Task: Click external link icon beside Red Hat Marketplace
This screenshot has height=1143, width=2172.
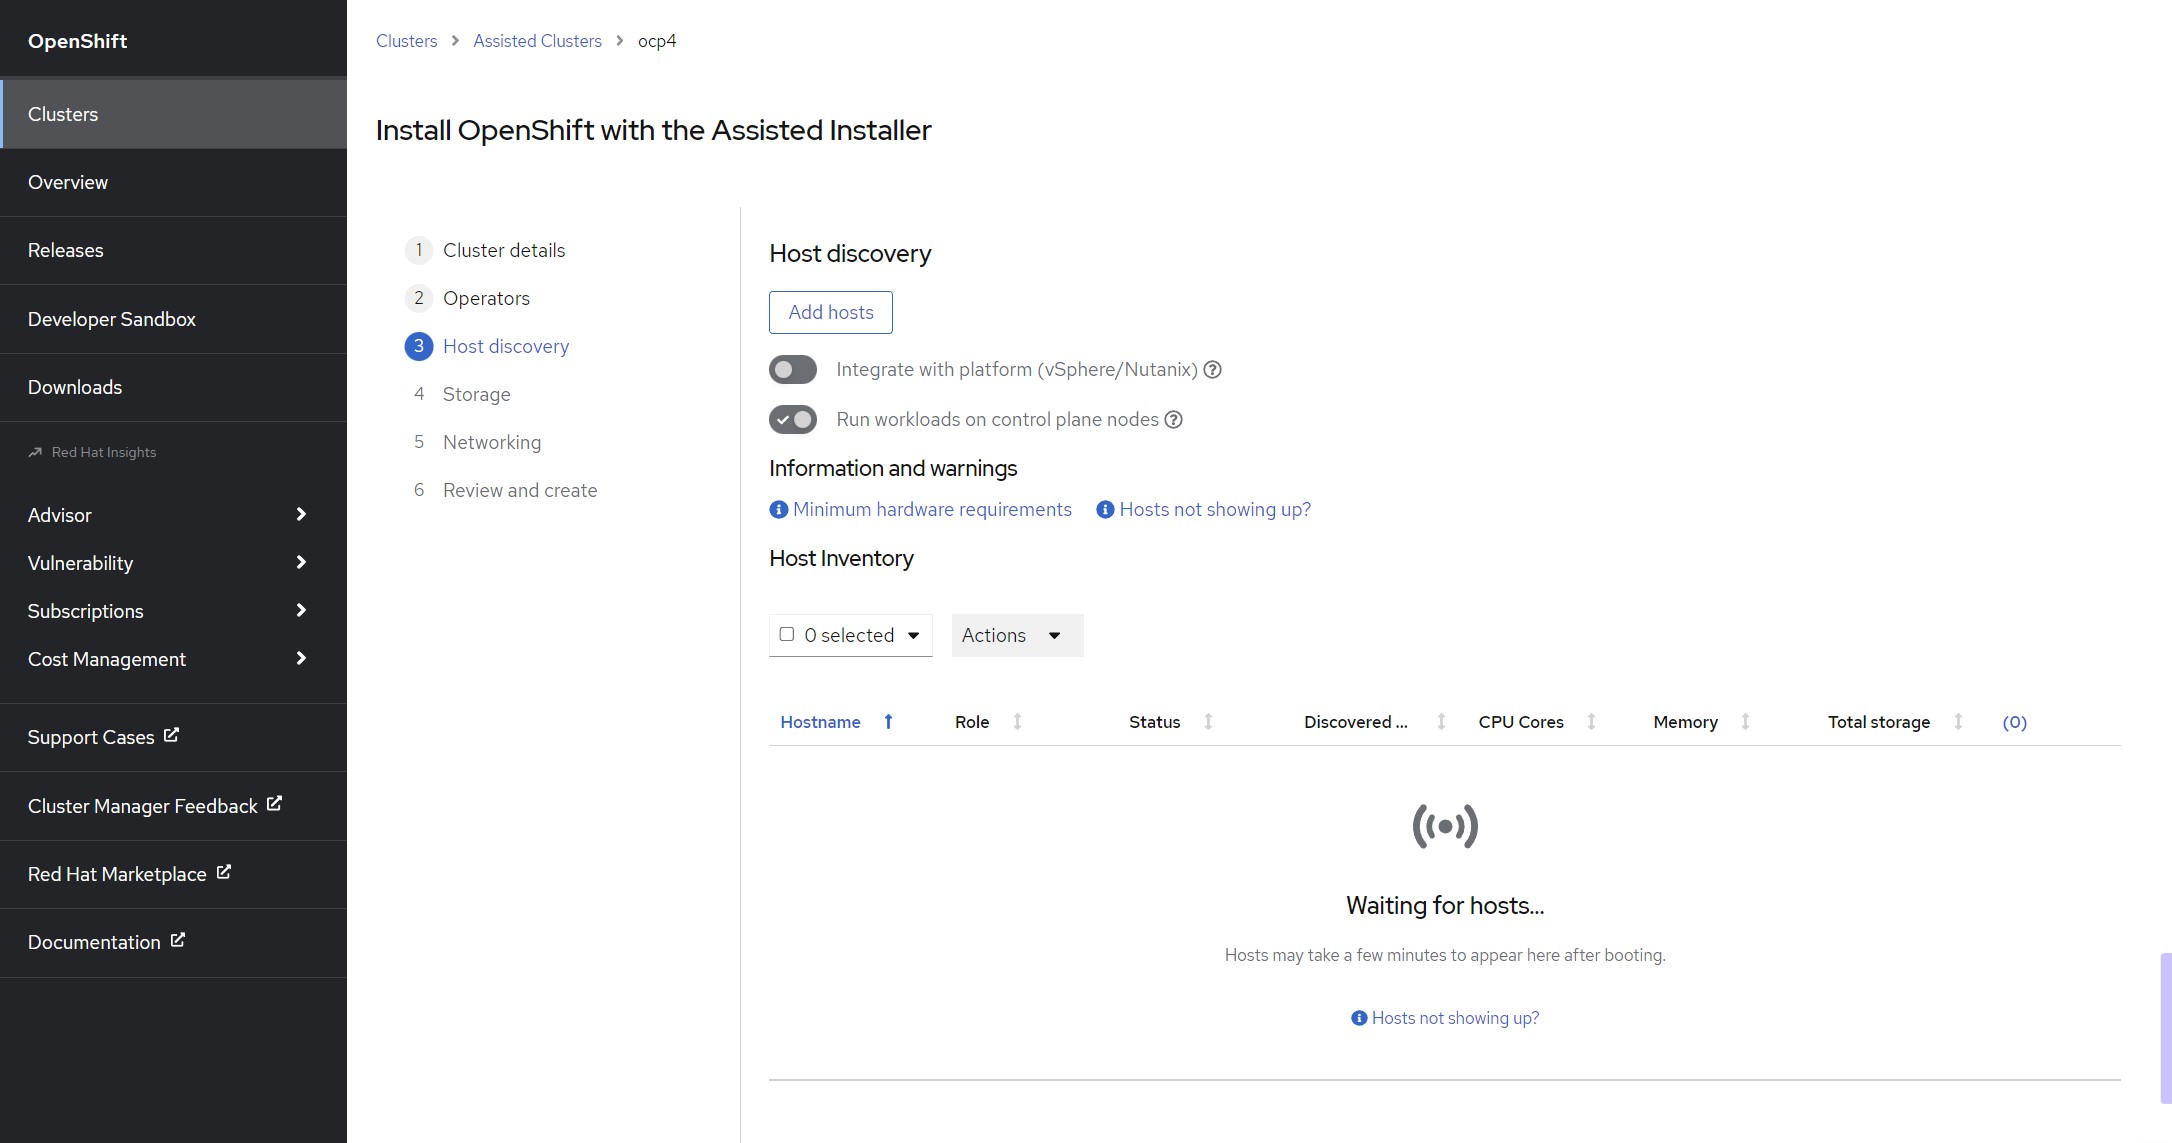Action: click(x=223, y=872)
